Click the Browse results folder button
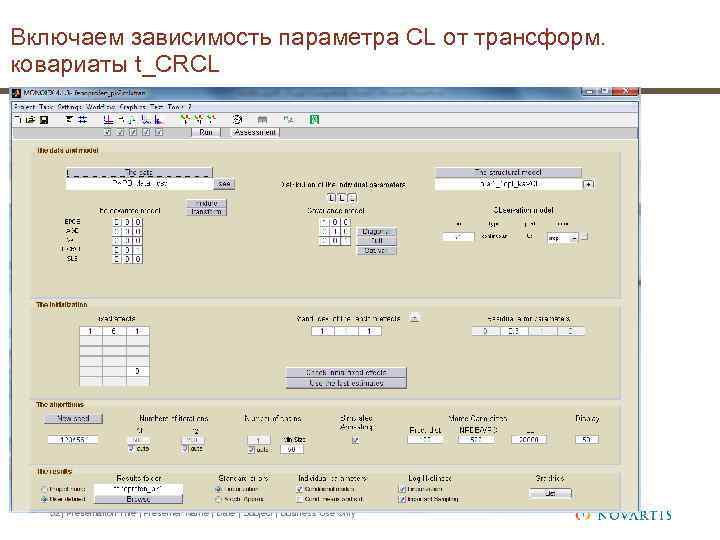This screenshot has width=720, height=540. [139, 499]
